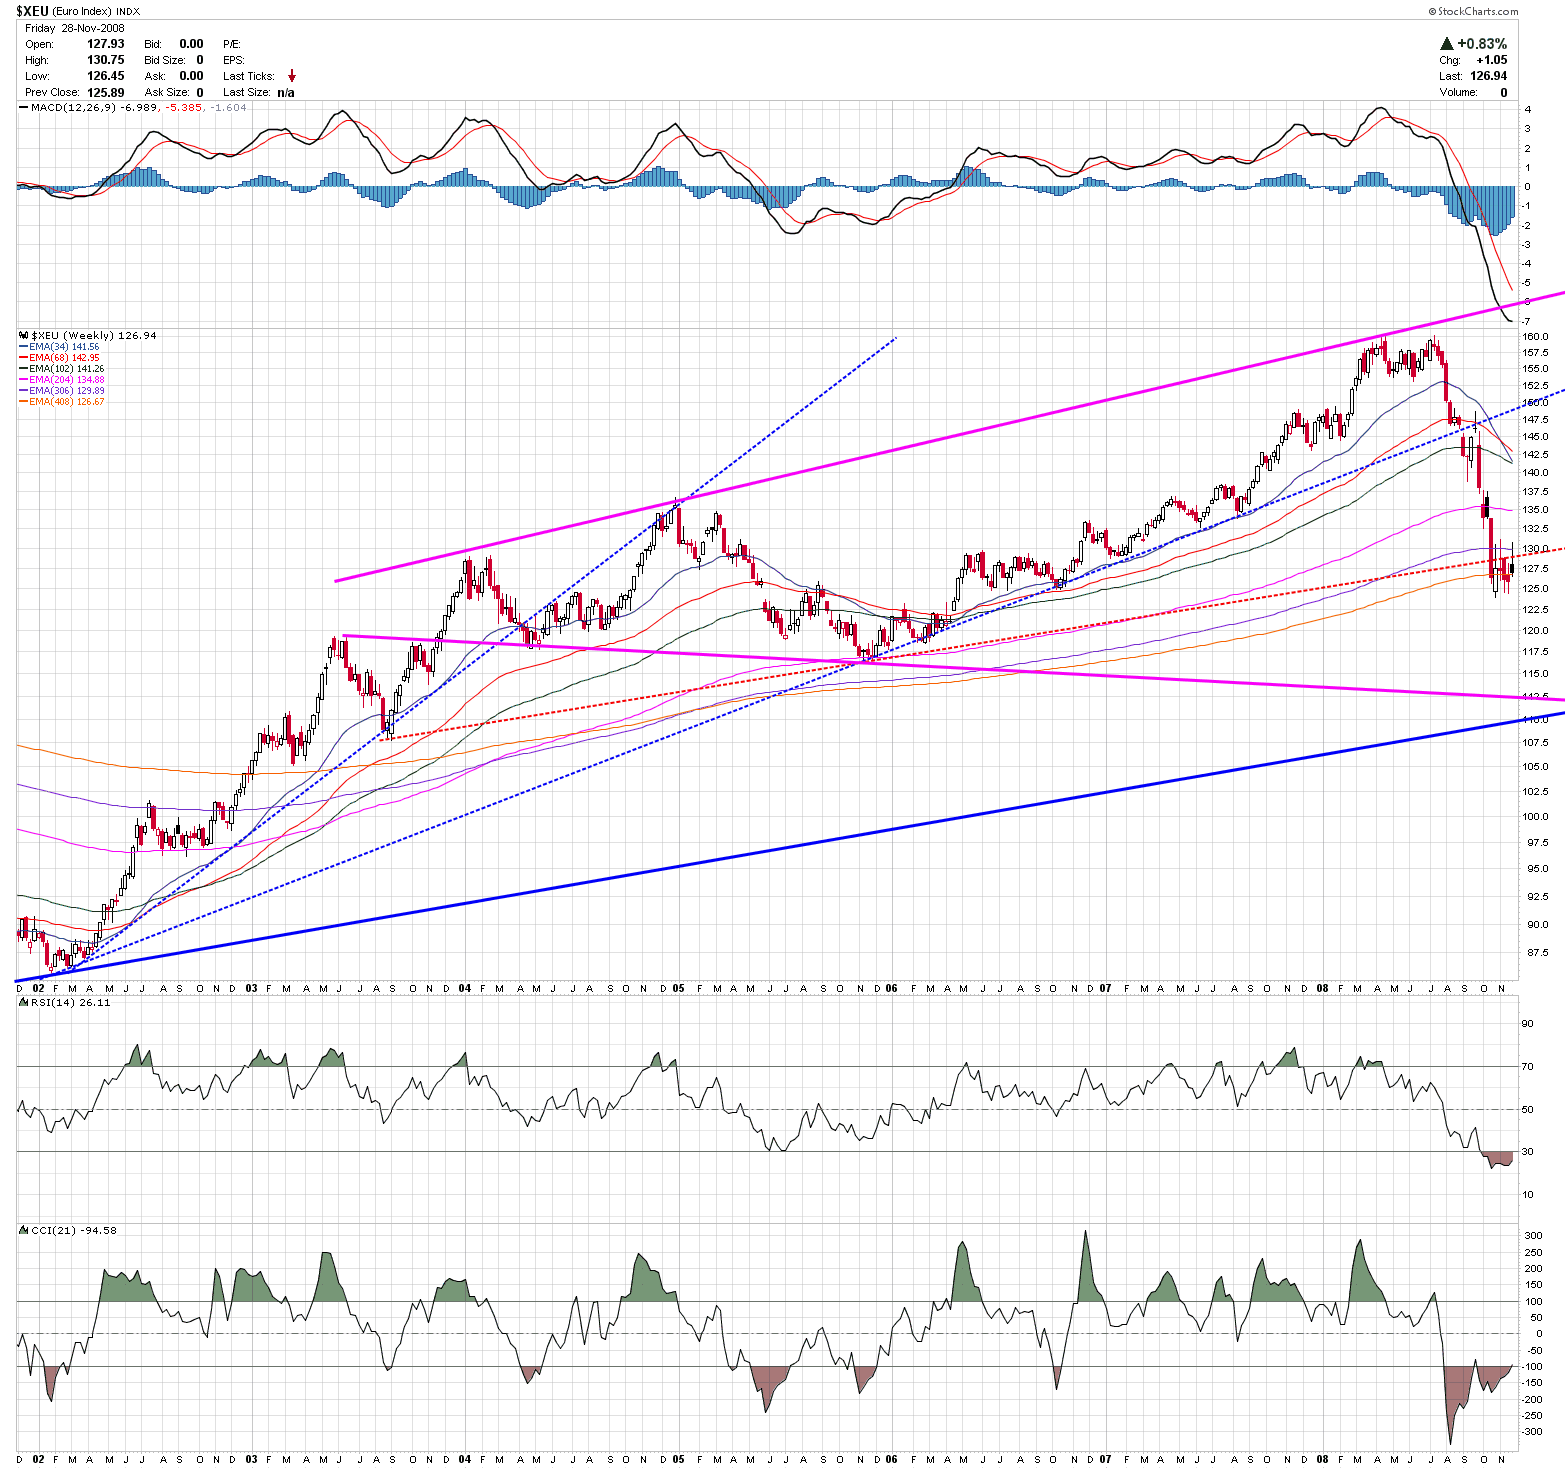Click the Bid value 0.00

(191, 44)
